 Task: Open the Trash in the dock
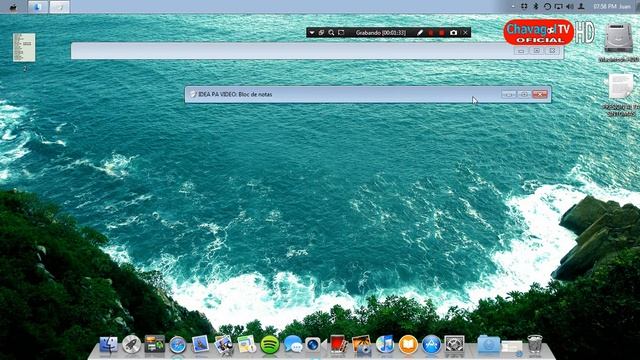click(534, 344)
